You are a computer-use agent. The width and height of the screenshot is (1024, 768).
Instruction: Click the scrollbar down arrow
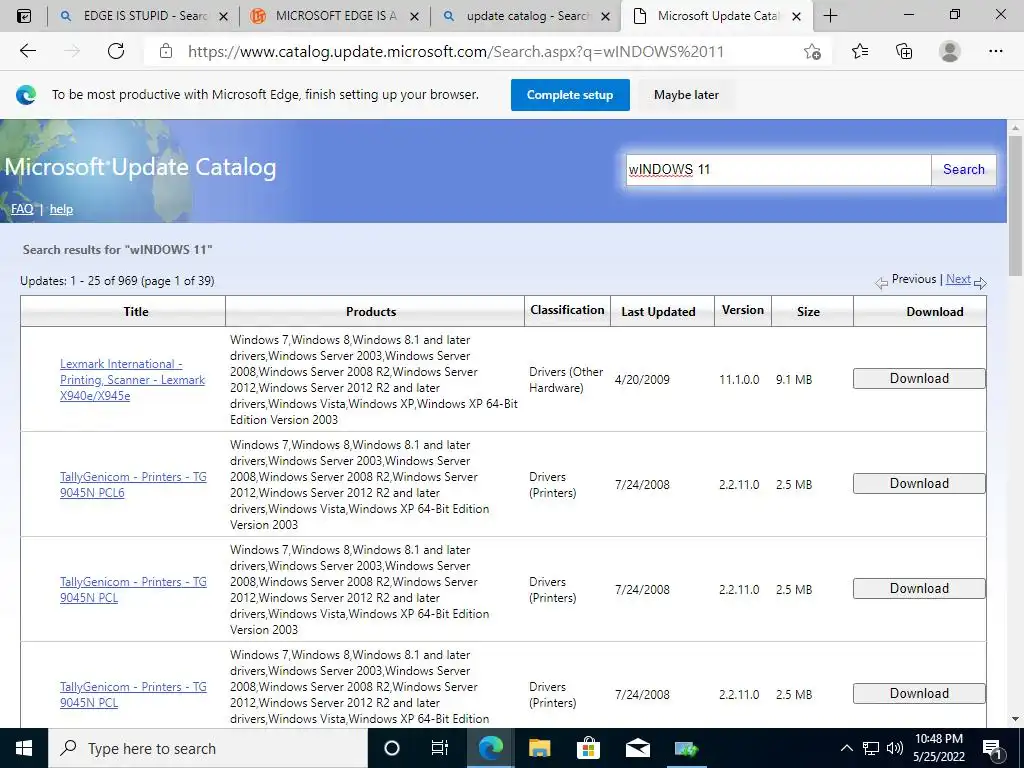[1015, 720]
